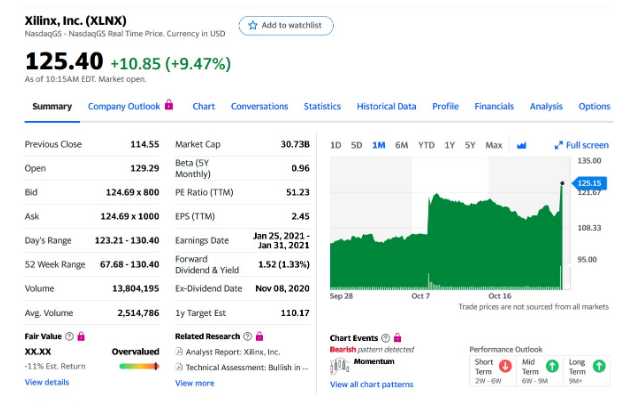637x408 pixels.
Task: Click the Overvalued fair value gradient bar
Action: tap(139, 366)
